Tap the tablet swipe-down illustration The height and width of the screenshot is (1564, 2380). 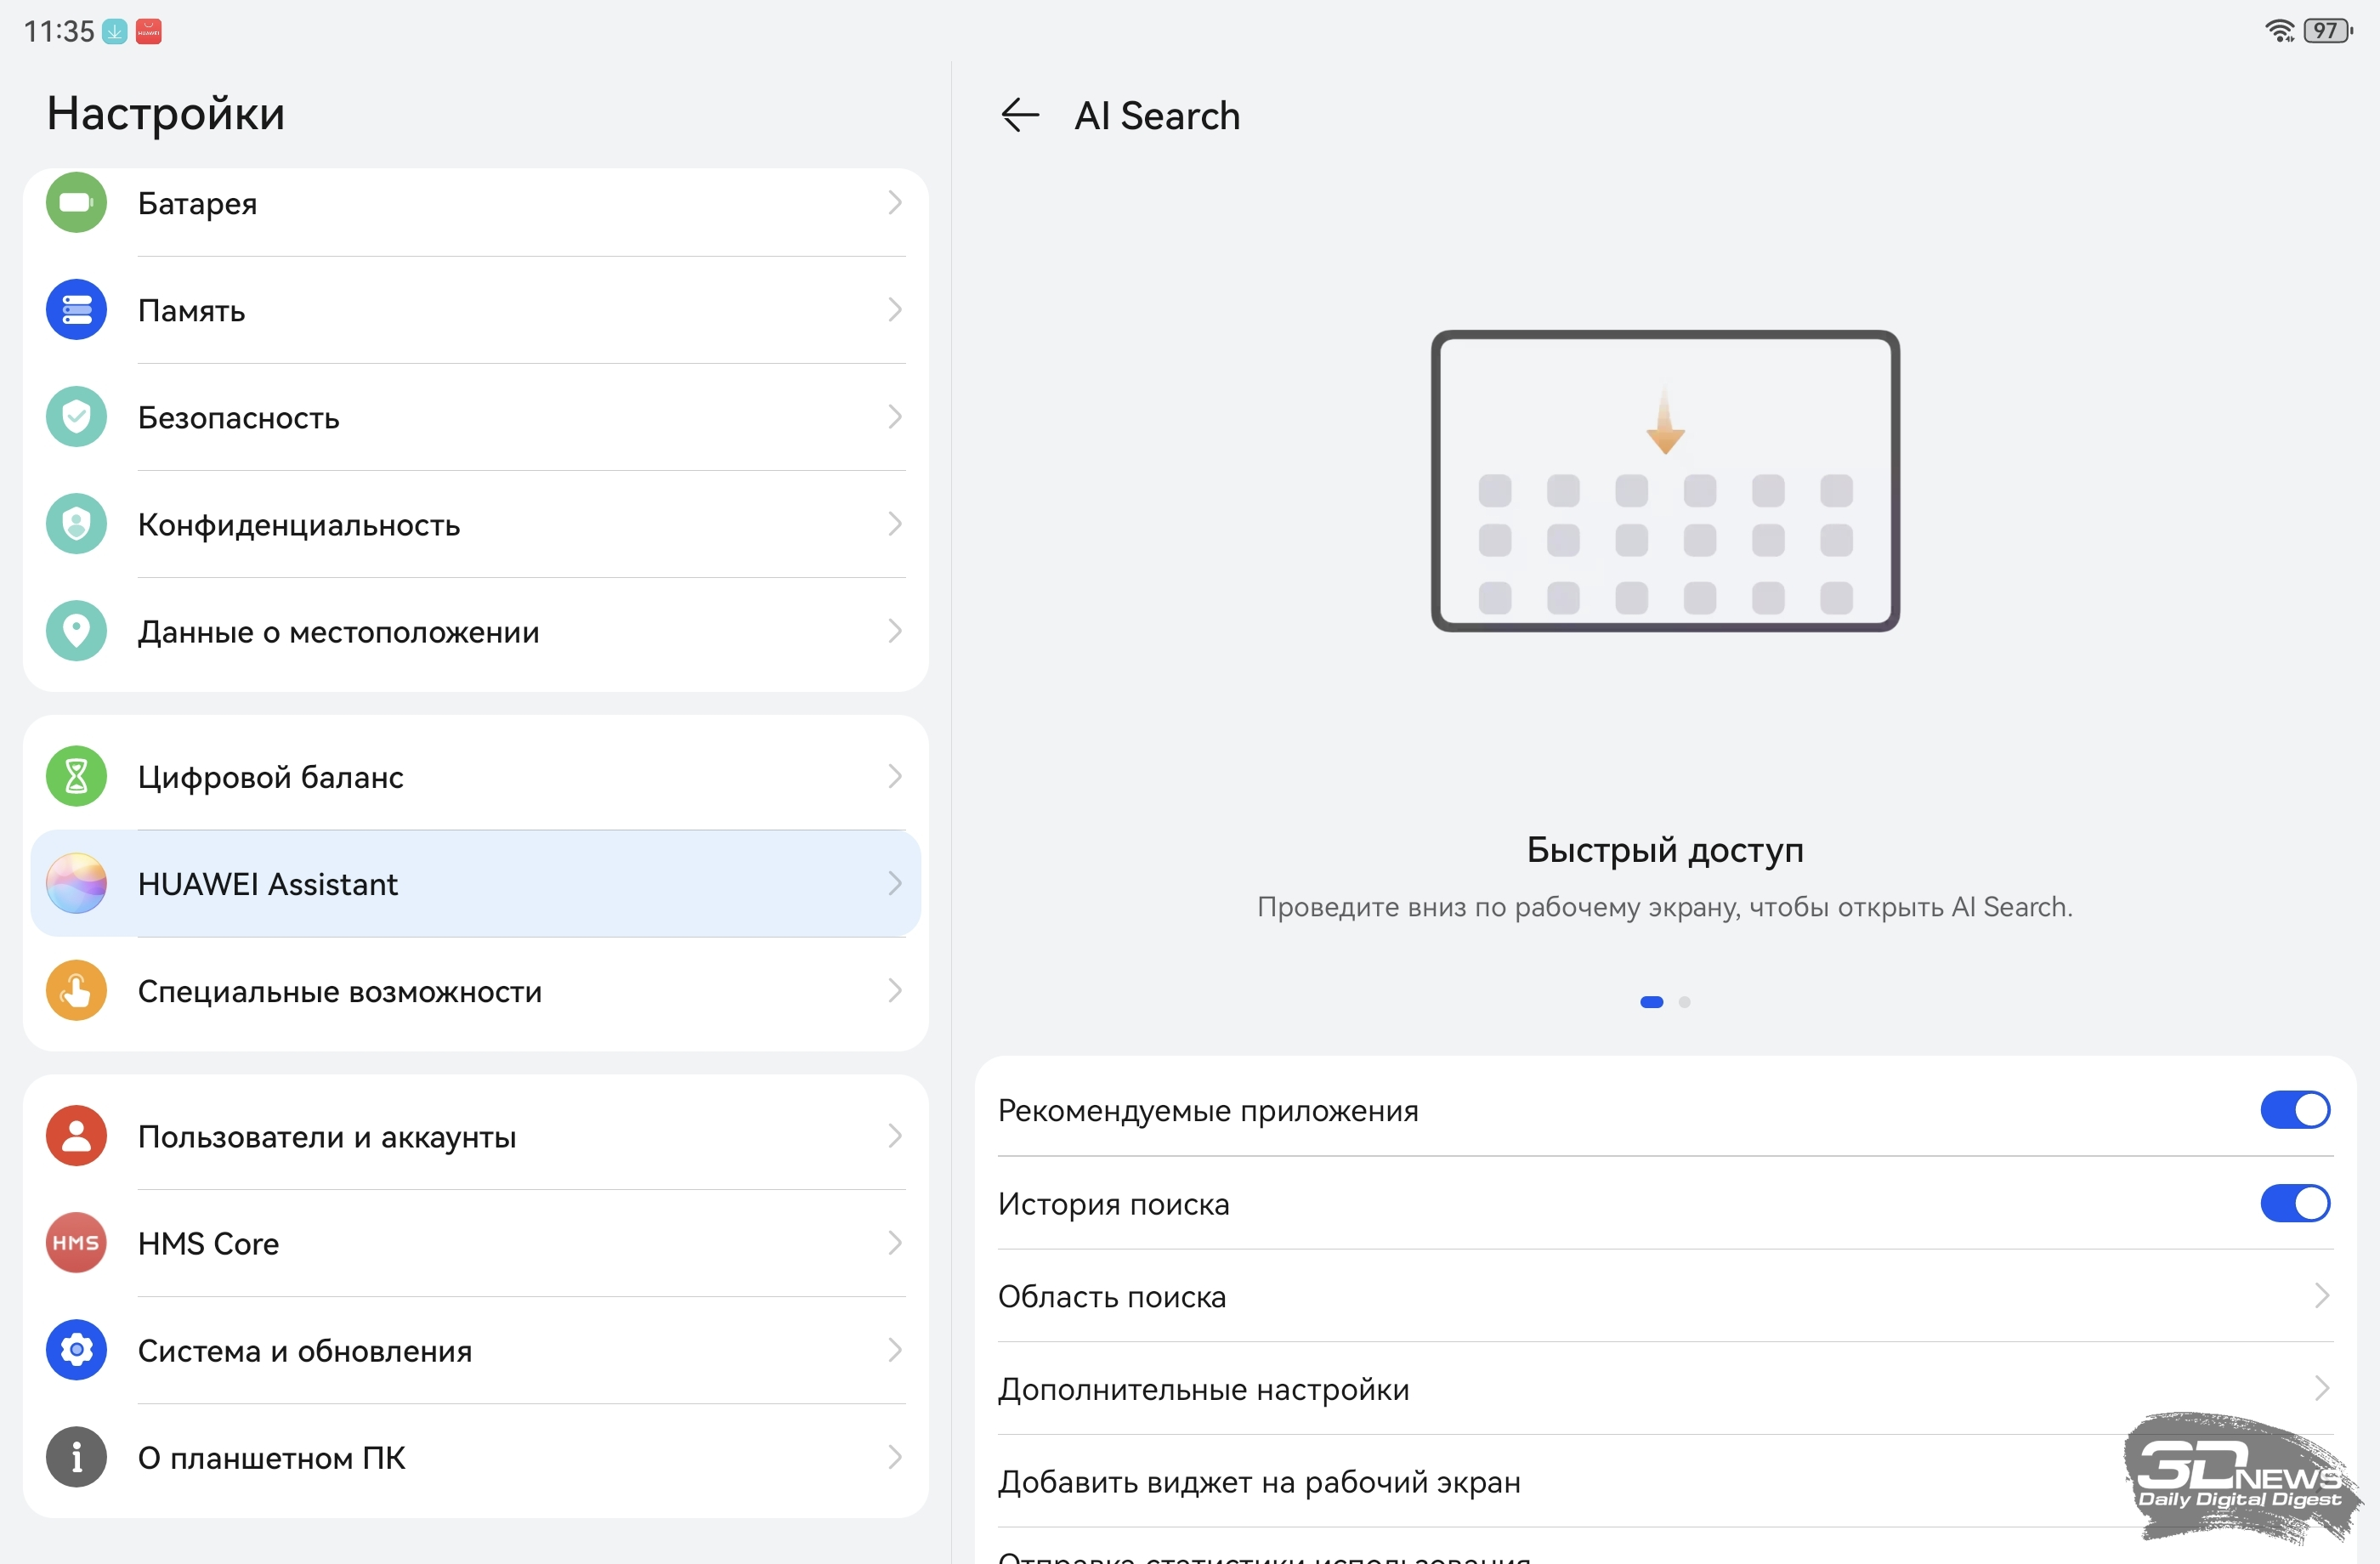tap(1665, 481)
